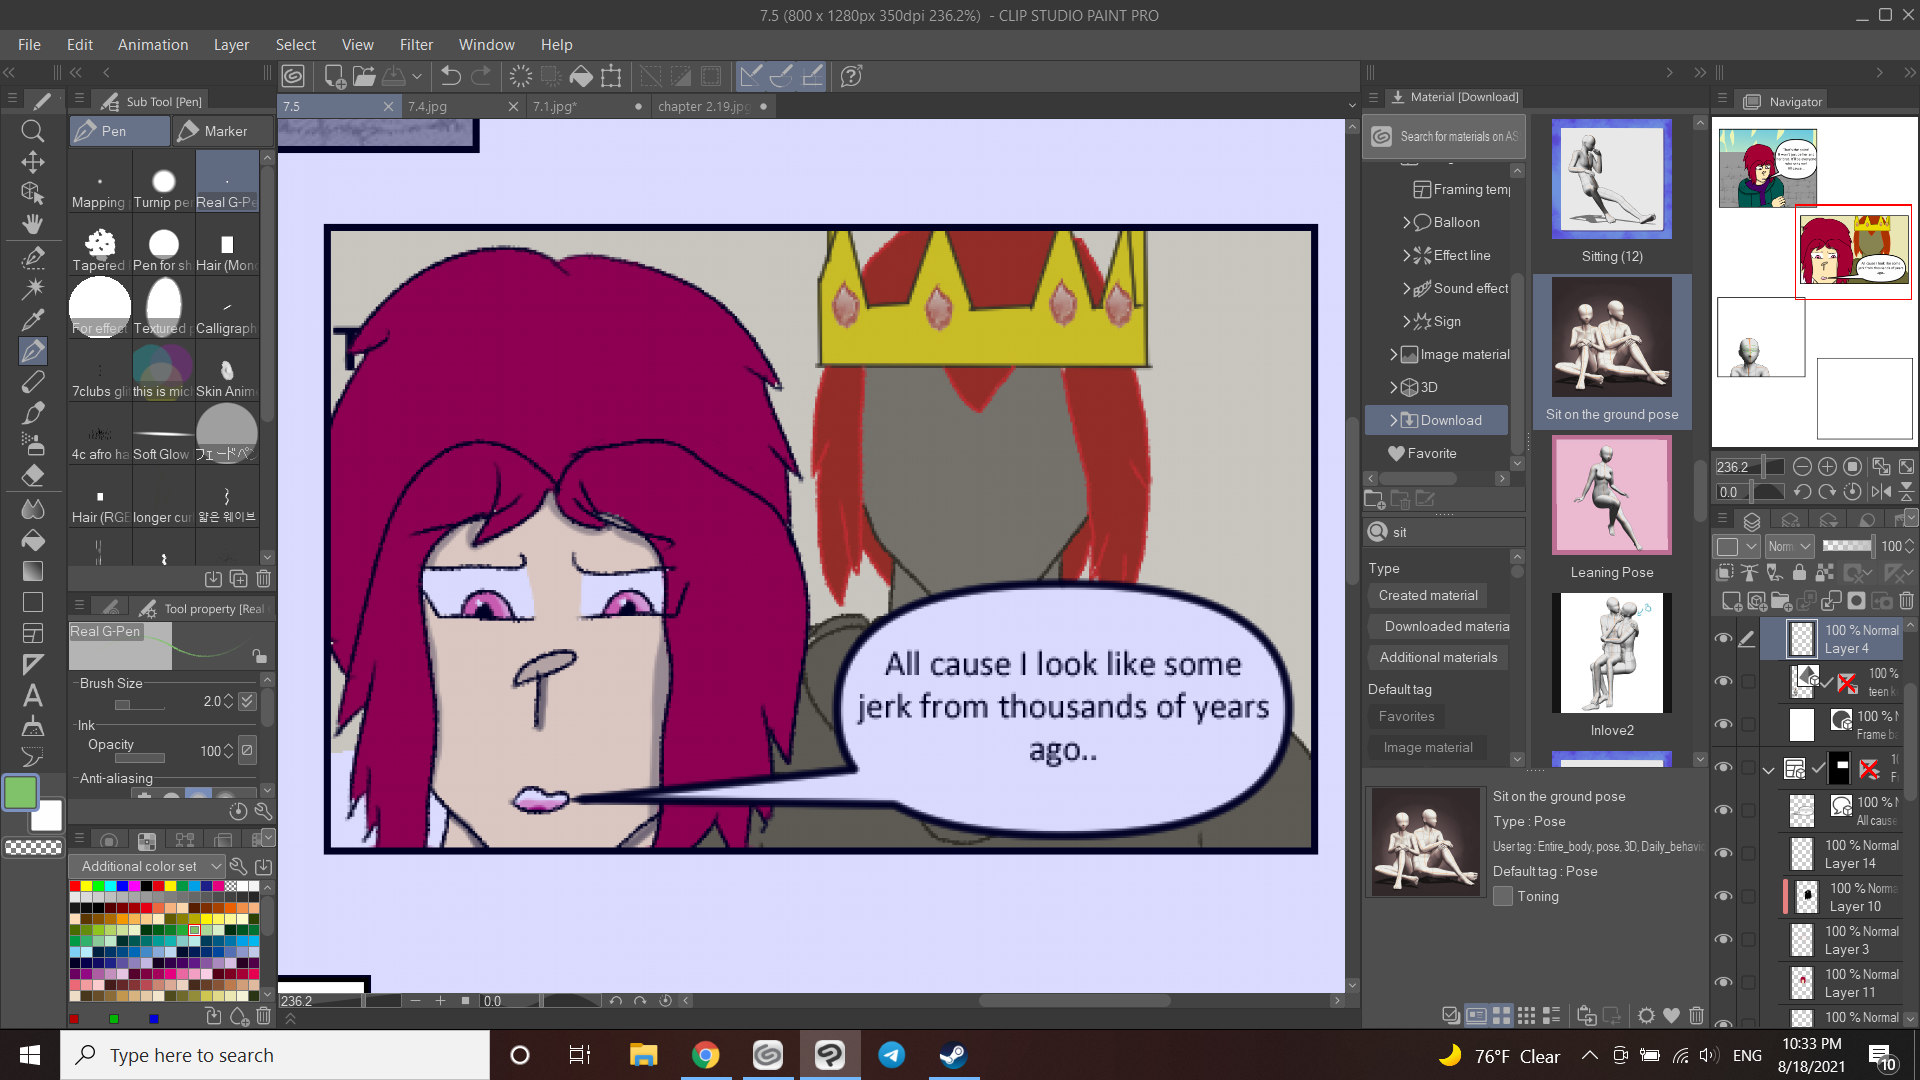The height and width of the screenshot is (1080, 1920).
Task: Select the Hand move-canvas tool
Action: click(x=32, y=224)
